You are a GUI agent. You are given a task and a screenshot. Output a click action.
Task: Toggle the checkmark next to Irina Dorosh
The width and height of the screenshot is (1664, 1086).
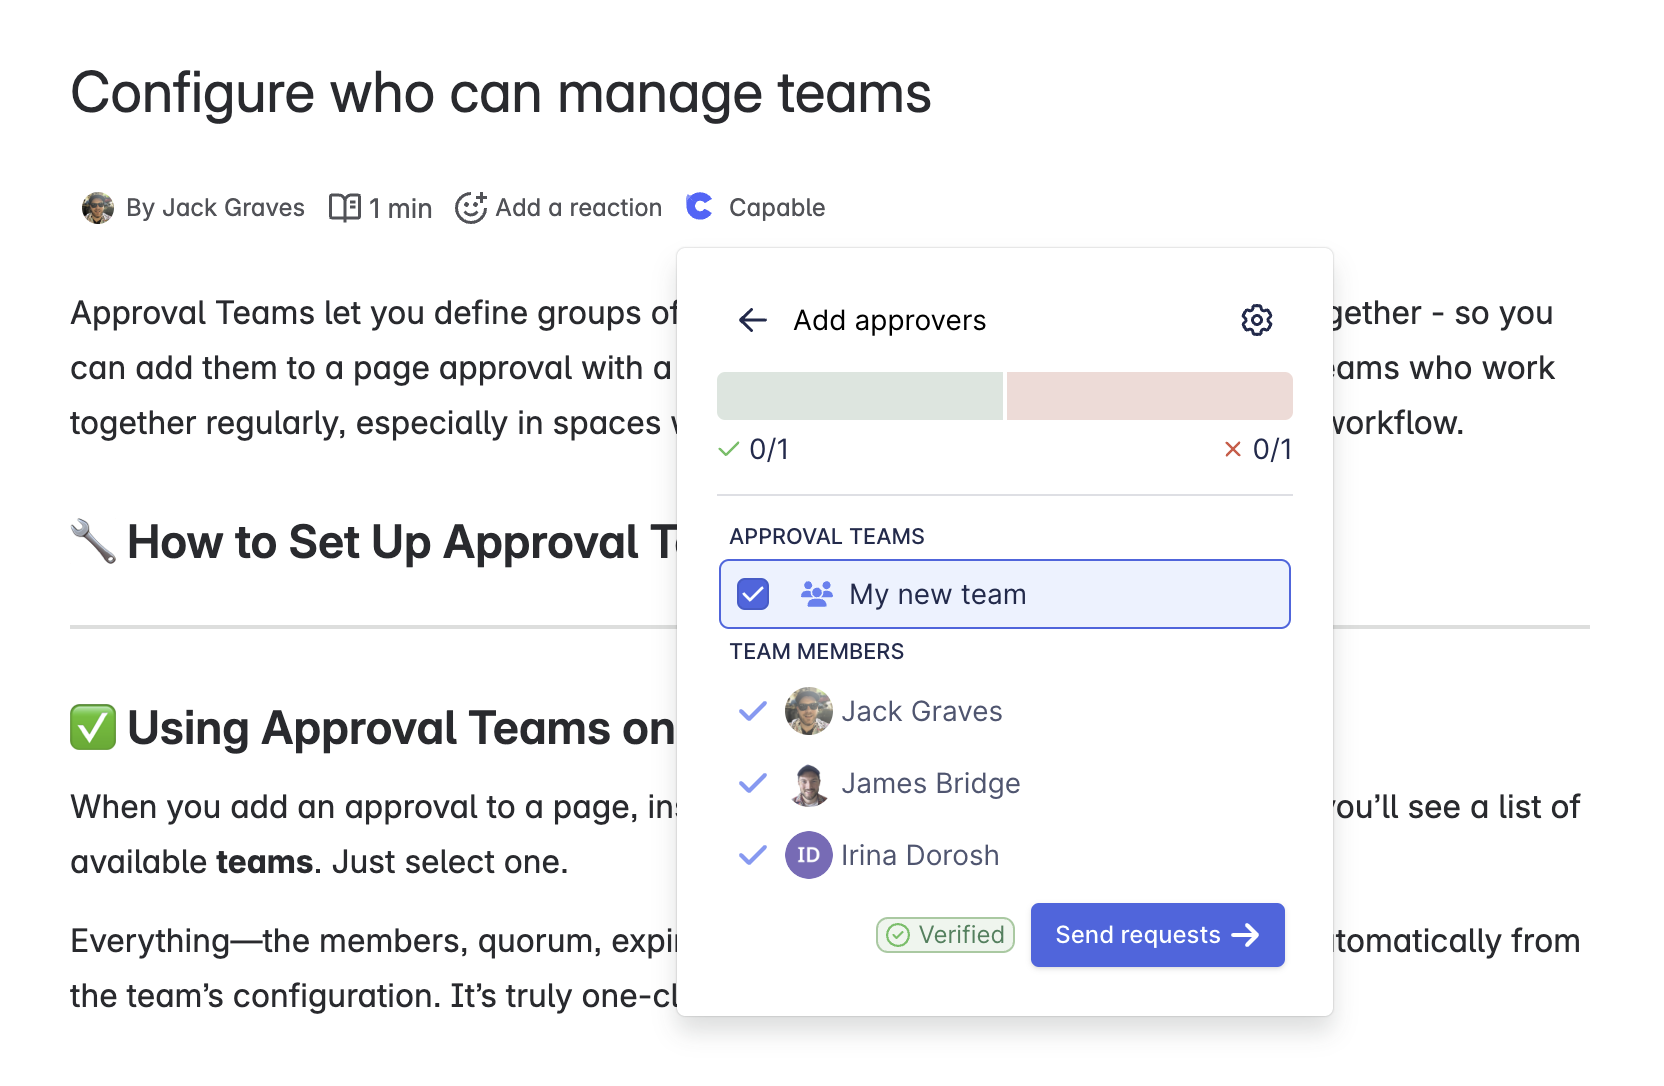752,855
